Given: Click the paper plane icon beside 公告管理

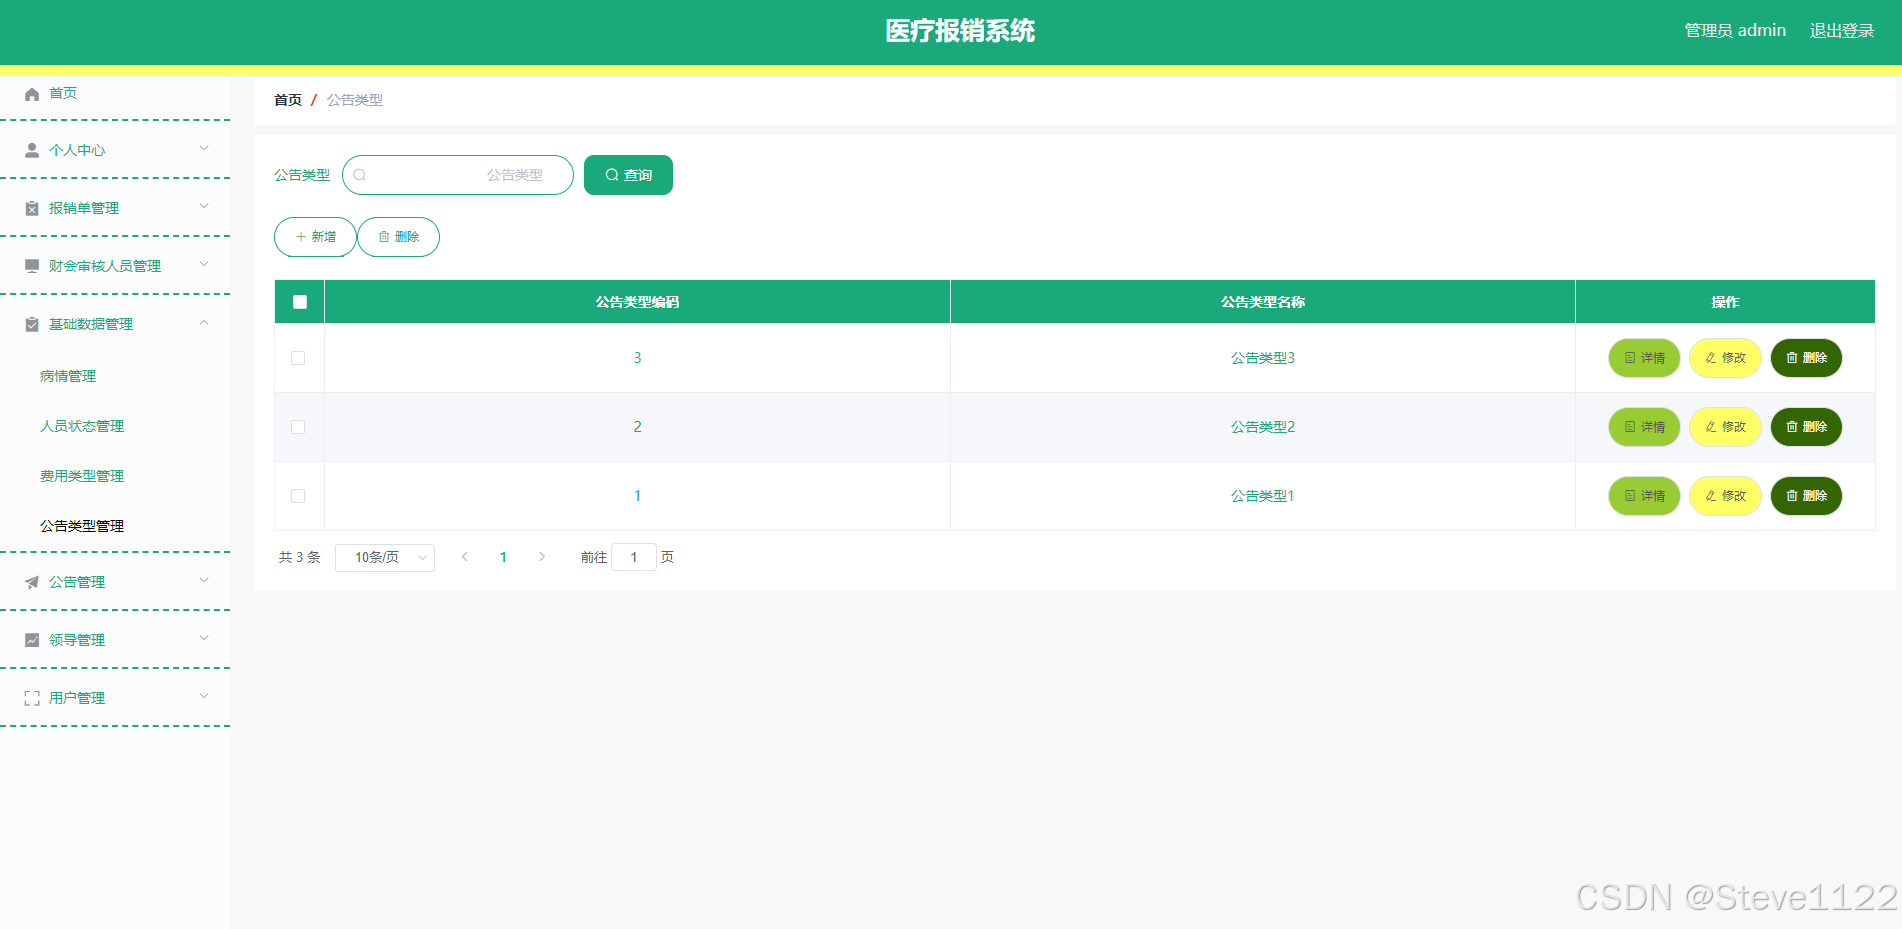Looking at the screenshot, I should click(32, 583).
